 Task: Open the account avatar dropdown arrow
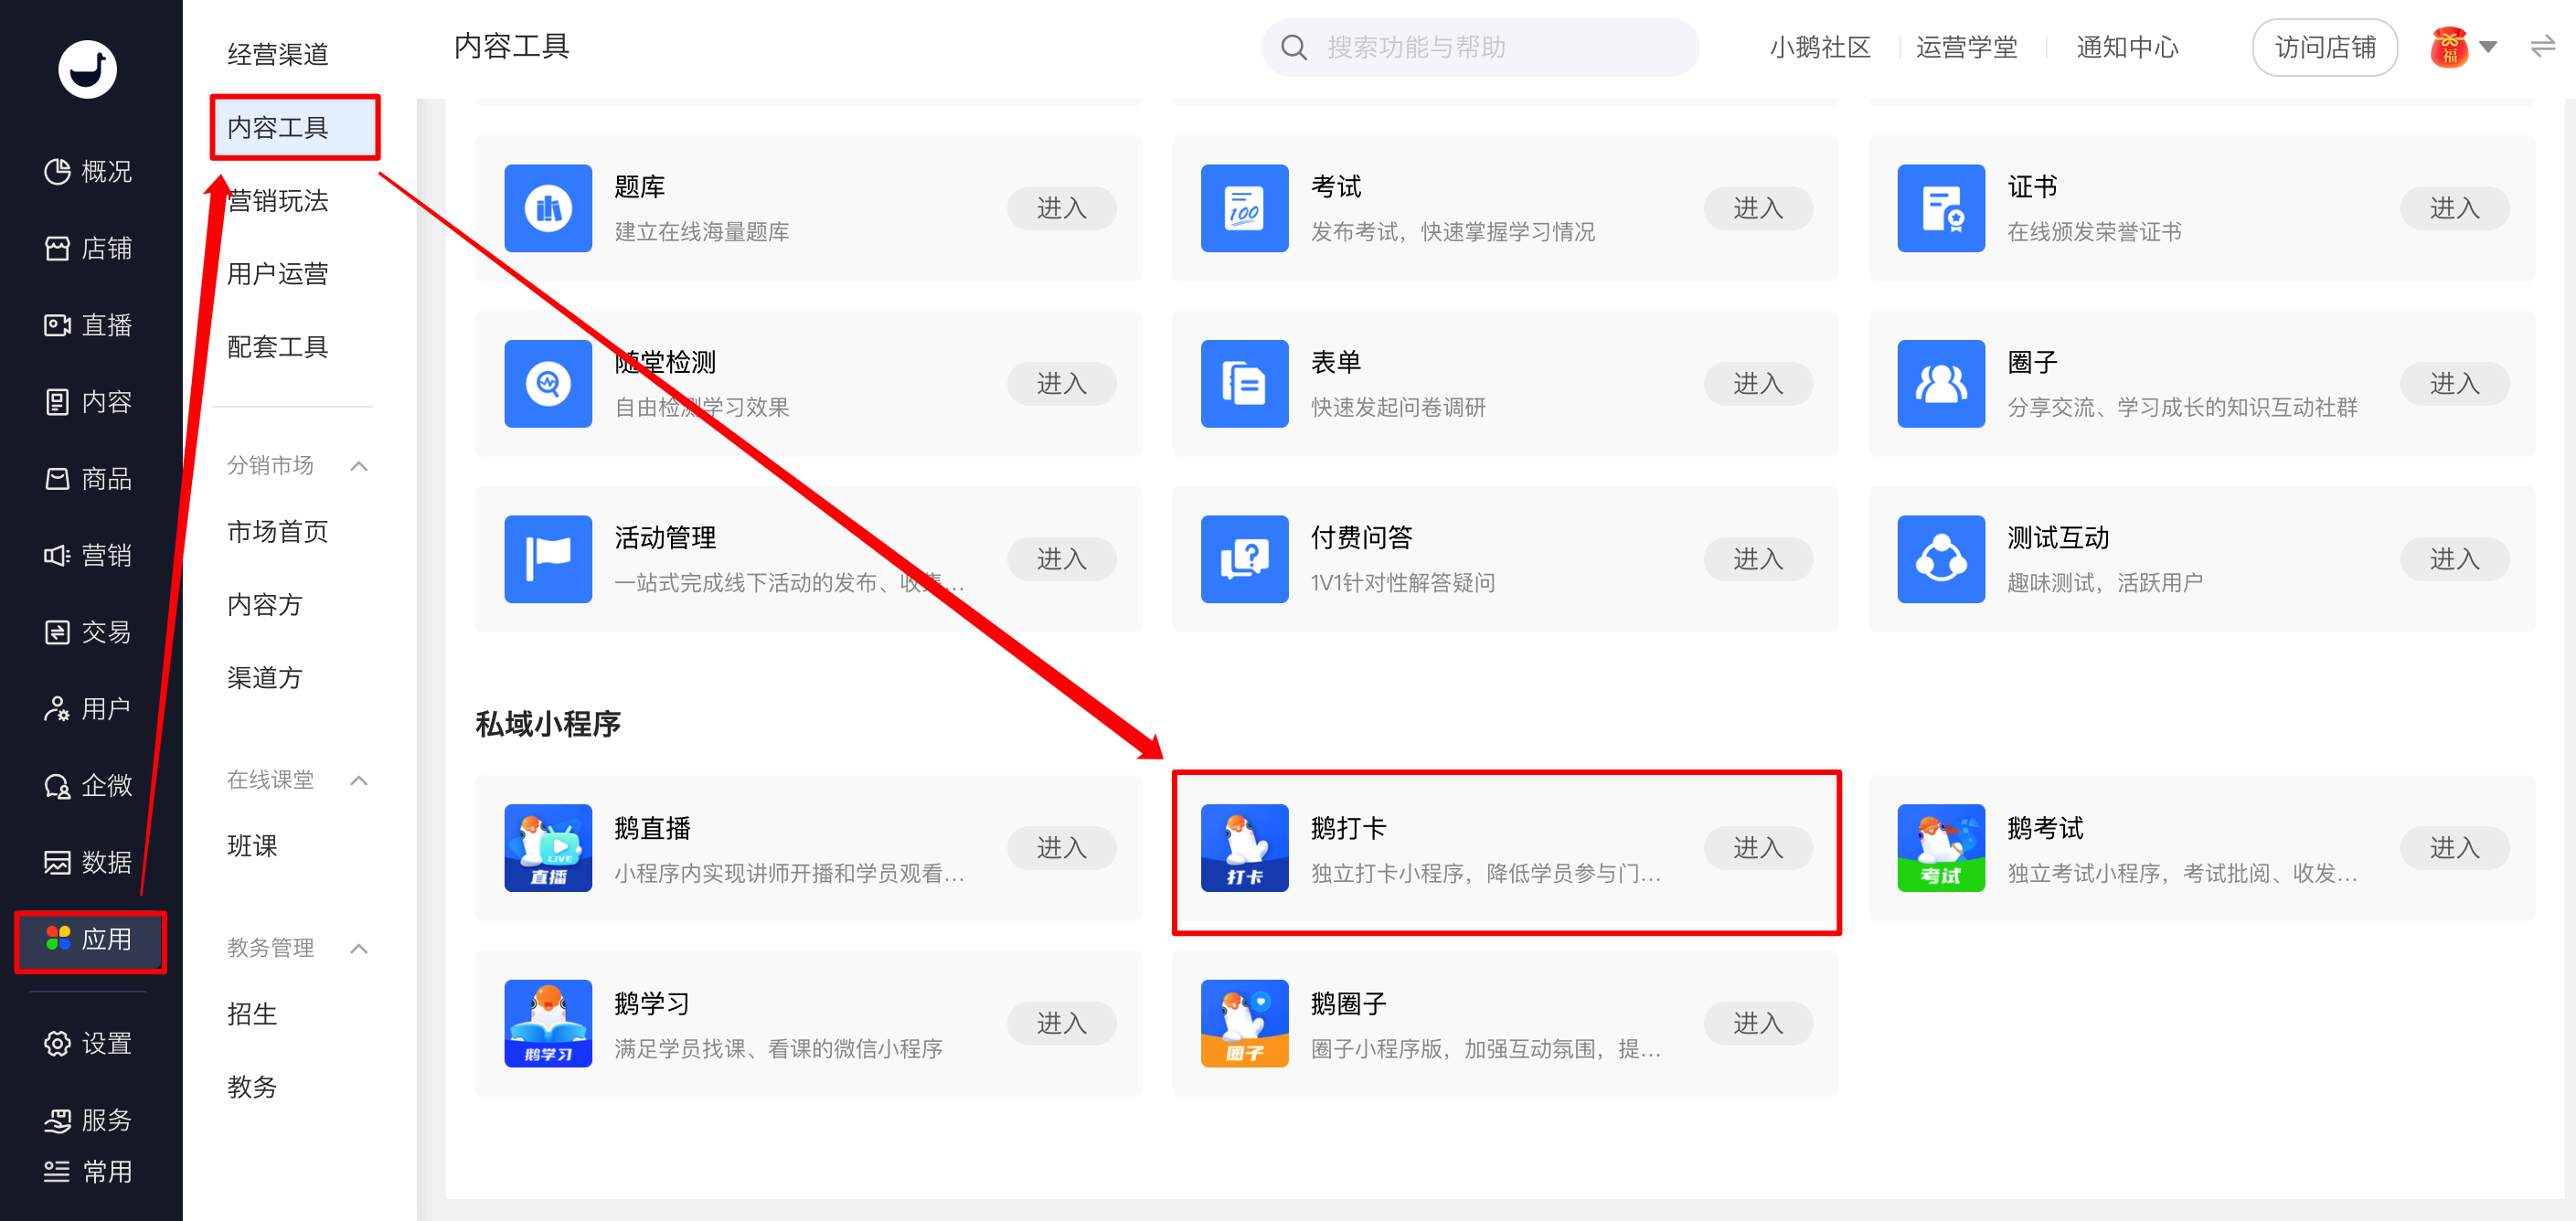(x=2489, y=47)
